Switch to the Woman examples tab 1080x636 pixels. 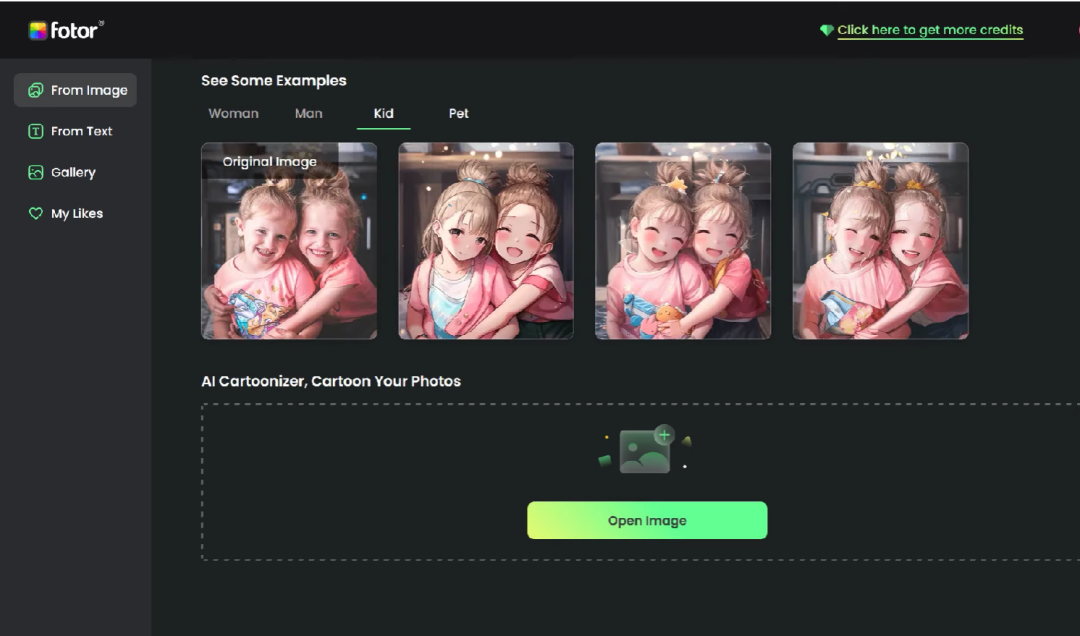click(233, 113)
